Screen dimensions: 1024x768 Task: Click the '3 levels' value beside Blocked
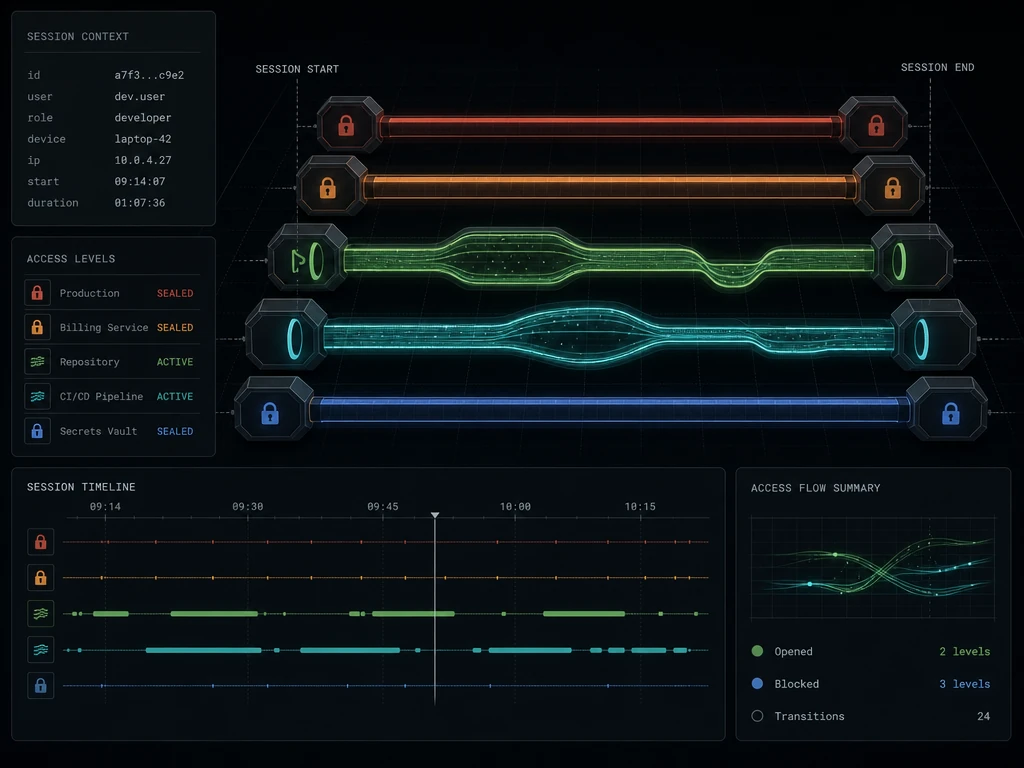[965, 684]
